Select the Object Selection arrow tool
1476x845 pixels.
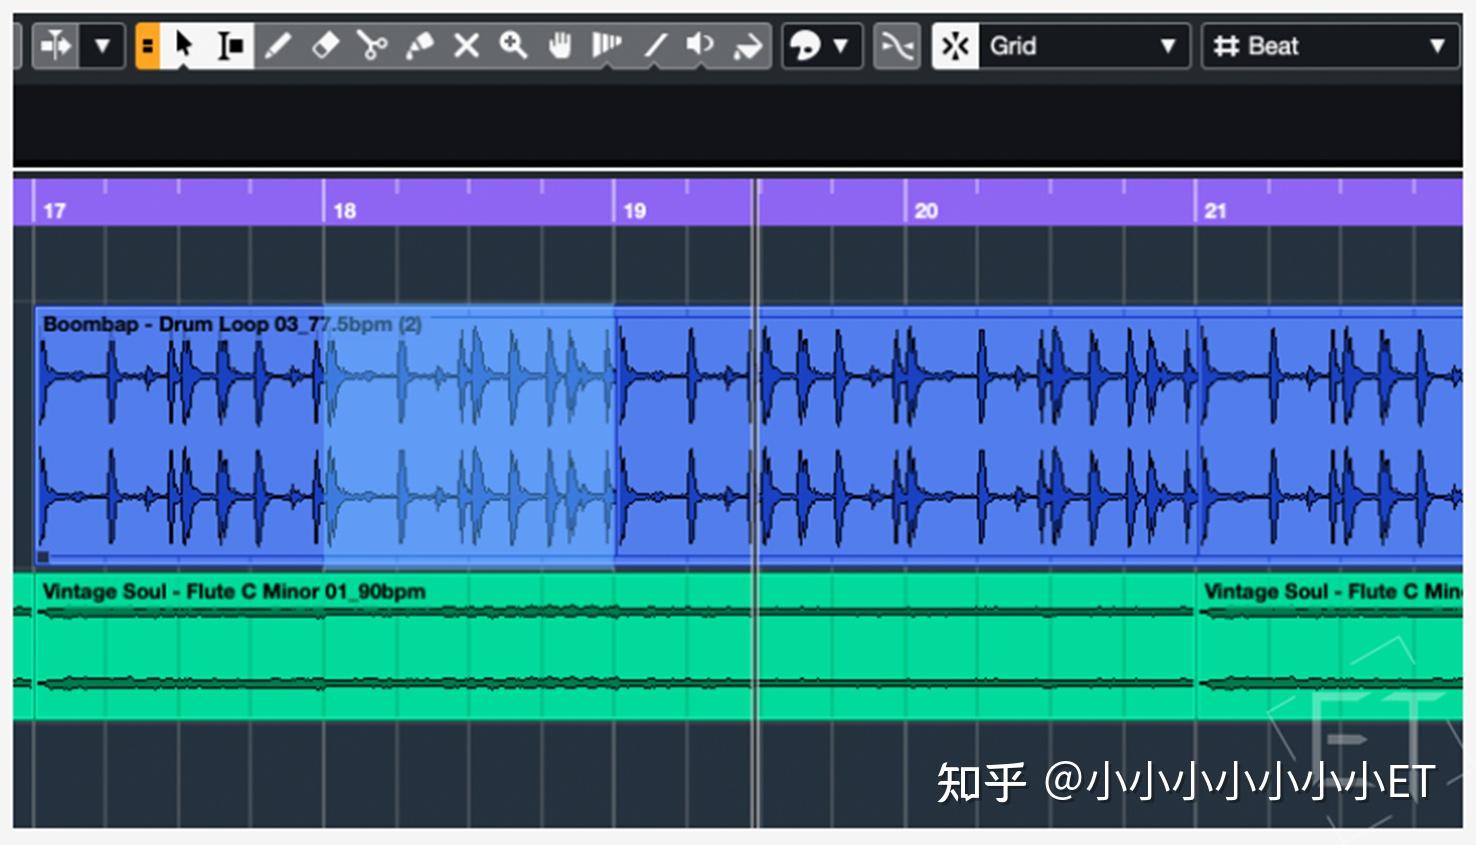point(185,45)
